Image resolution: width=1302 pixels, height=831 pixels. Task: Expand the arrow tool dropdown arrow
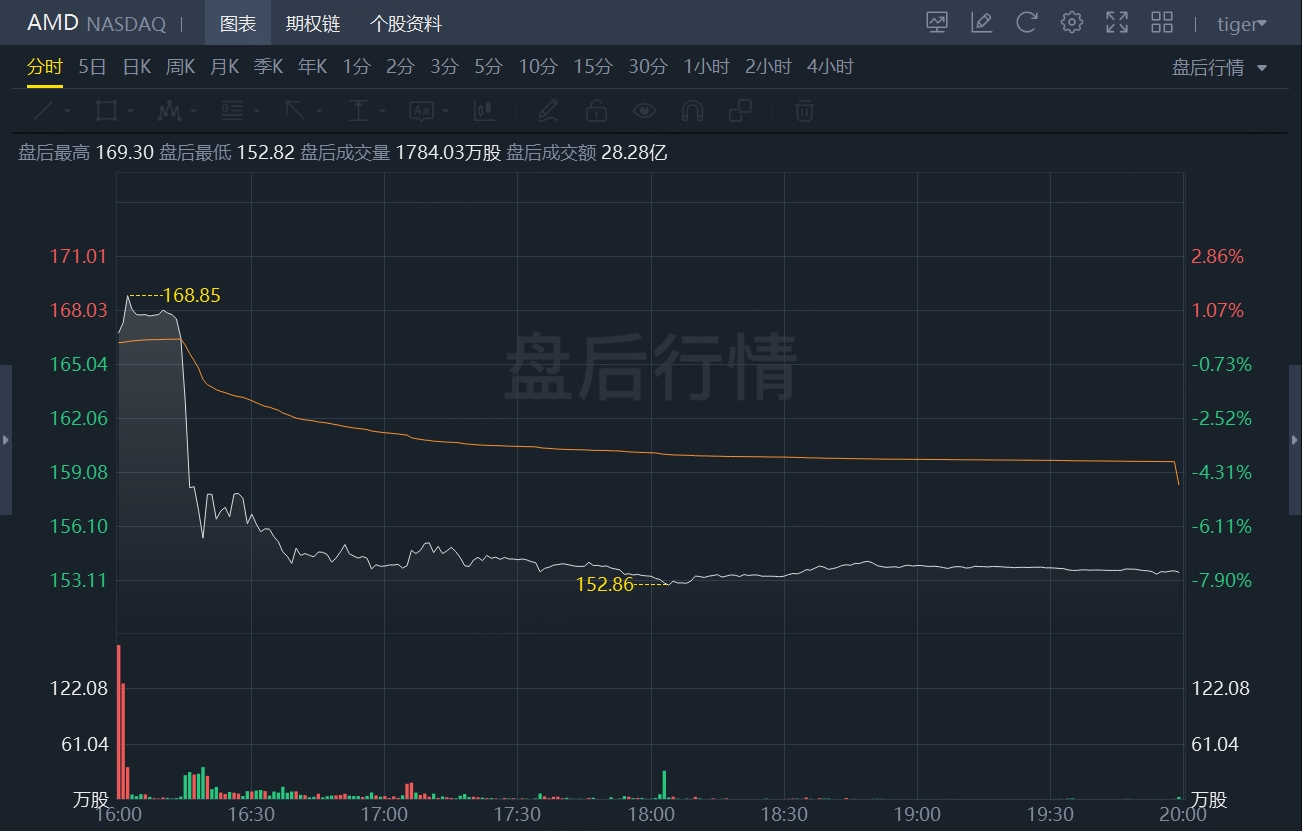[x=319, y=111]
